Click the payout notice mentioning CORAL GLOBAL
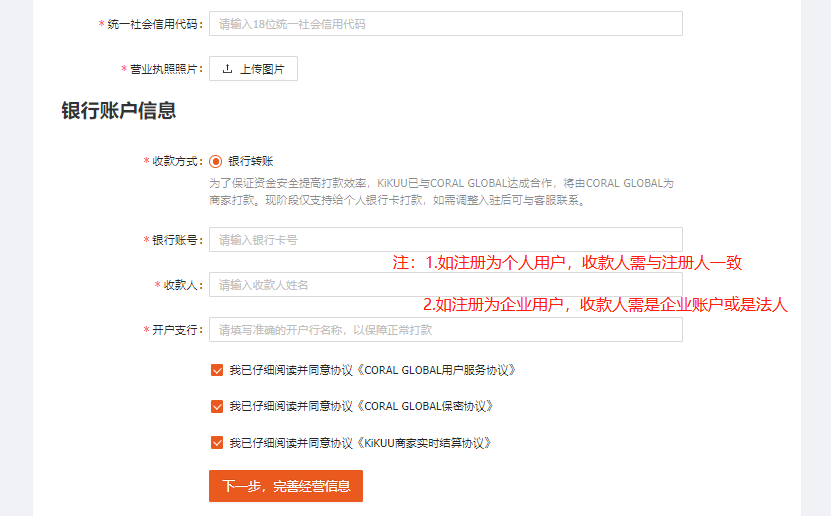This screenshot has width=831, height=516. click(x=441, y=192)
